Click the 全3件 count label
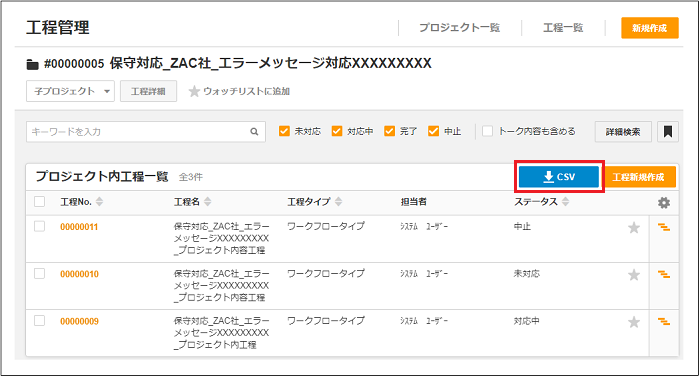The width and height of the screenshot is (700, 377). [x=191, y=177]
